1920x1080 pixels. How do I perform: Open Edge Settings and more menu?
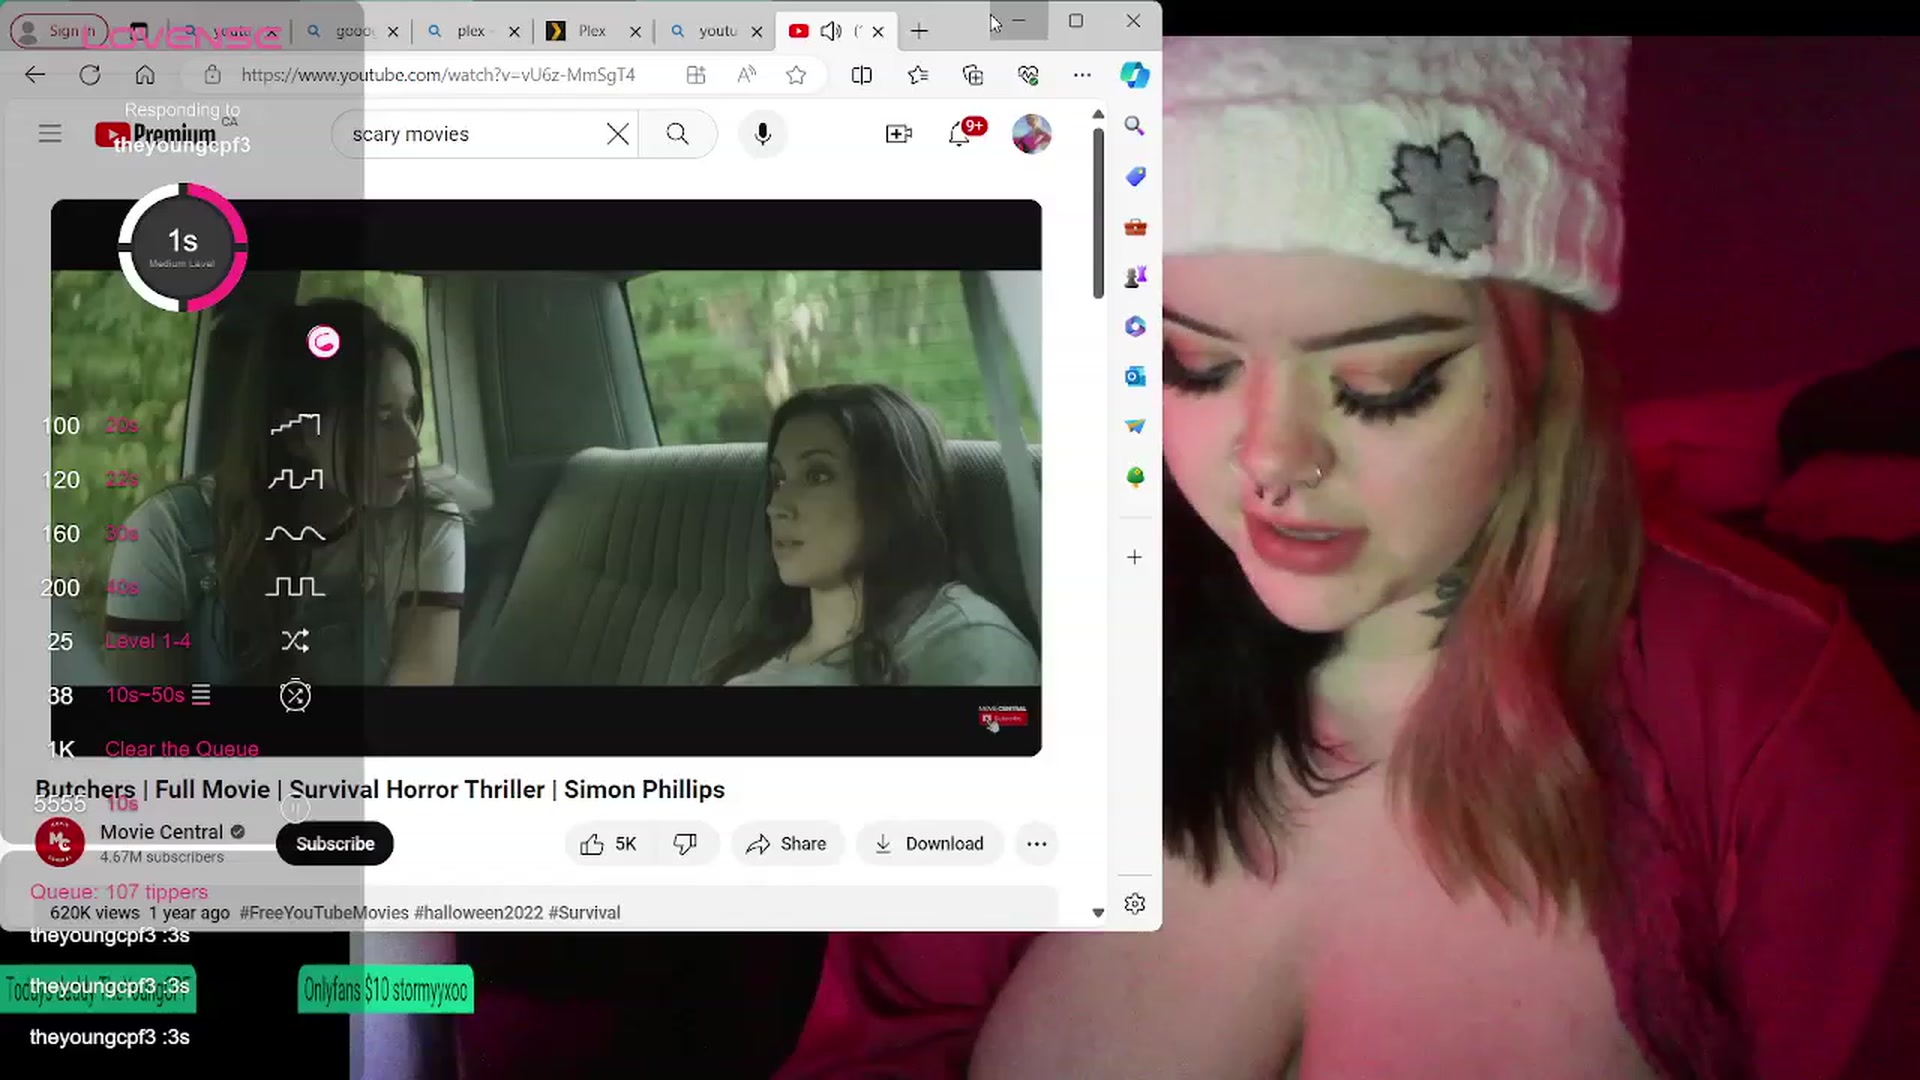pyautogui.click(x=1082, y=75)
